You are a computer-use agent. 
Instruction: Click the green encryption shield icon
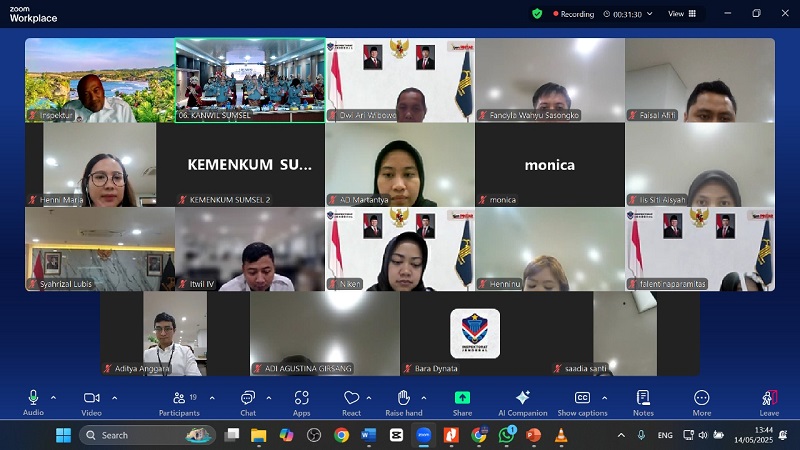click(x=537, y=14)
